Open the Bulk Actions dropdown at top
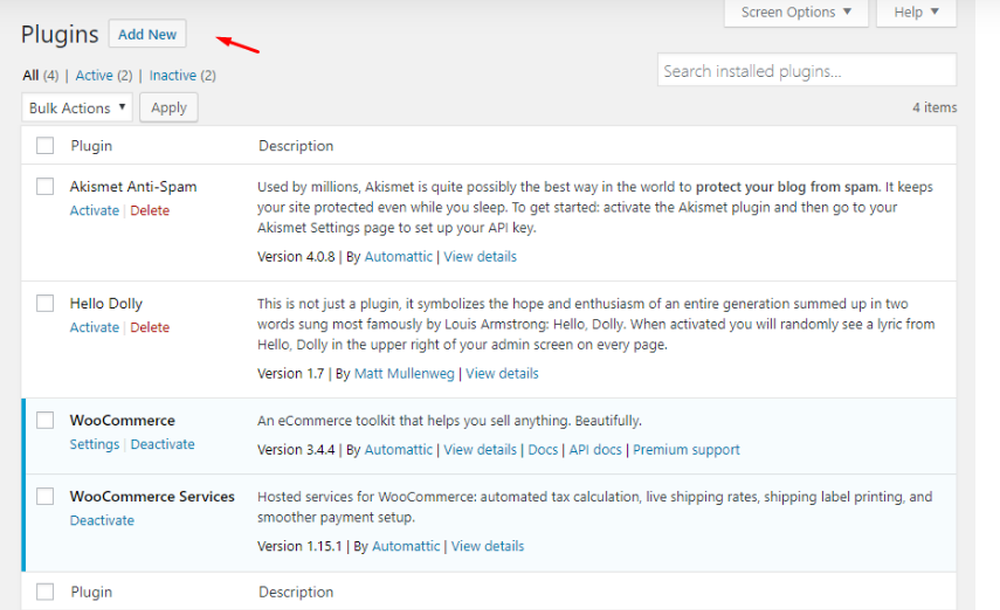This screenshot has width=1000, height=610. (77, 108)
